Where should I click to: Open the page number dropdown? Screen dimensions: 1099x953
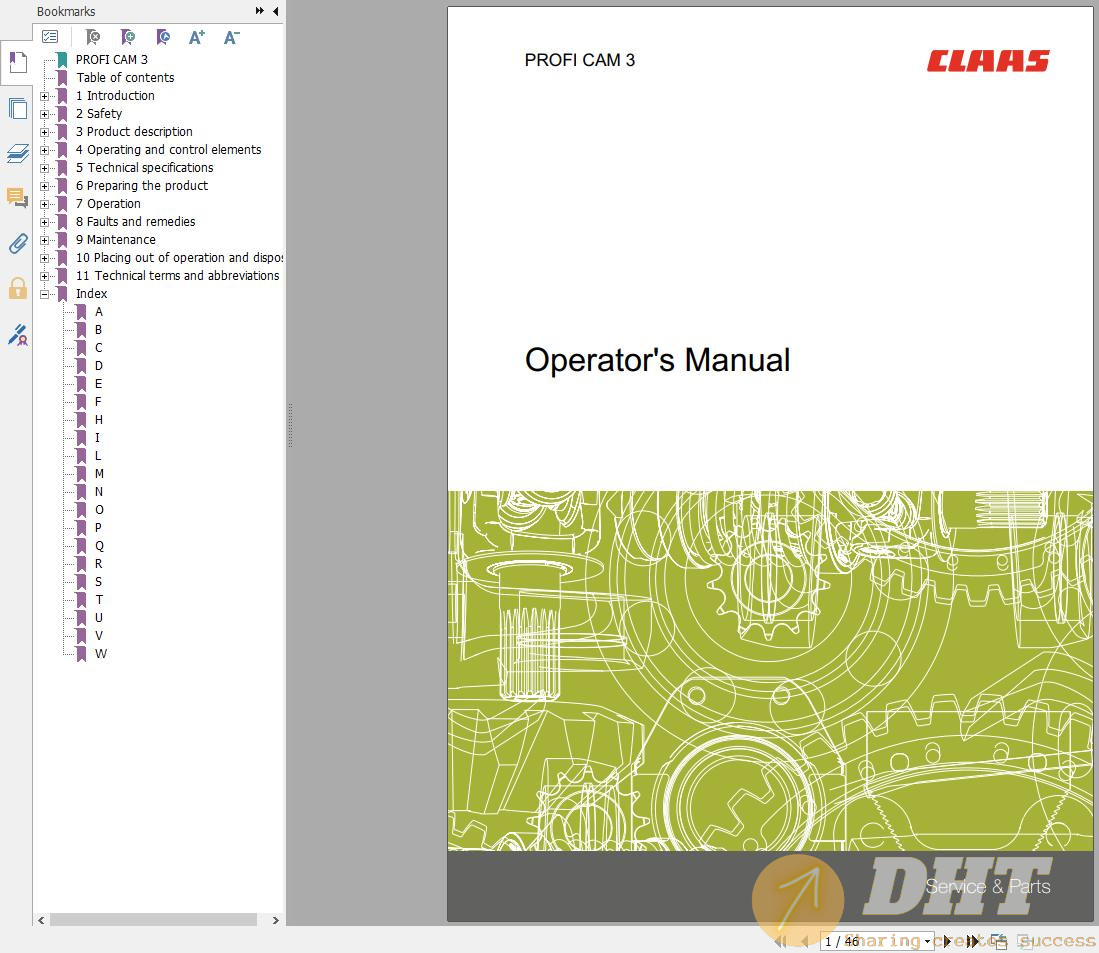927,941
